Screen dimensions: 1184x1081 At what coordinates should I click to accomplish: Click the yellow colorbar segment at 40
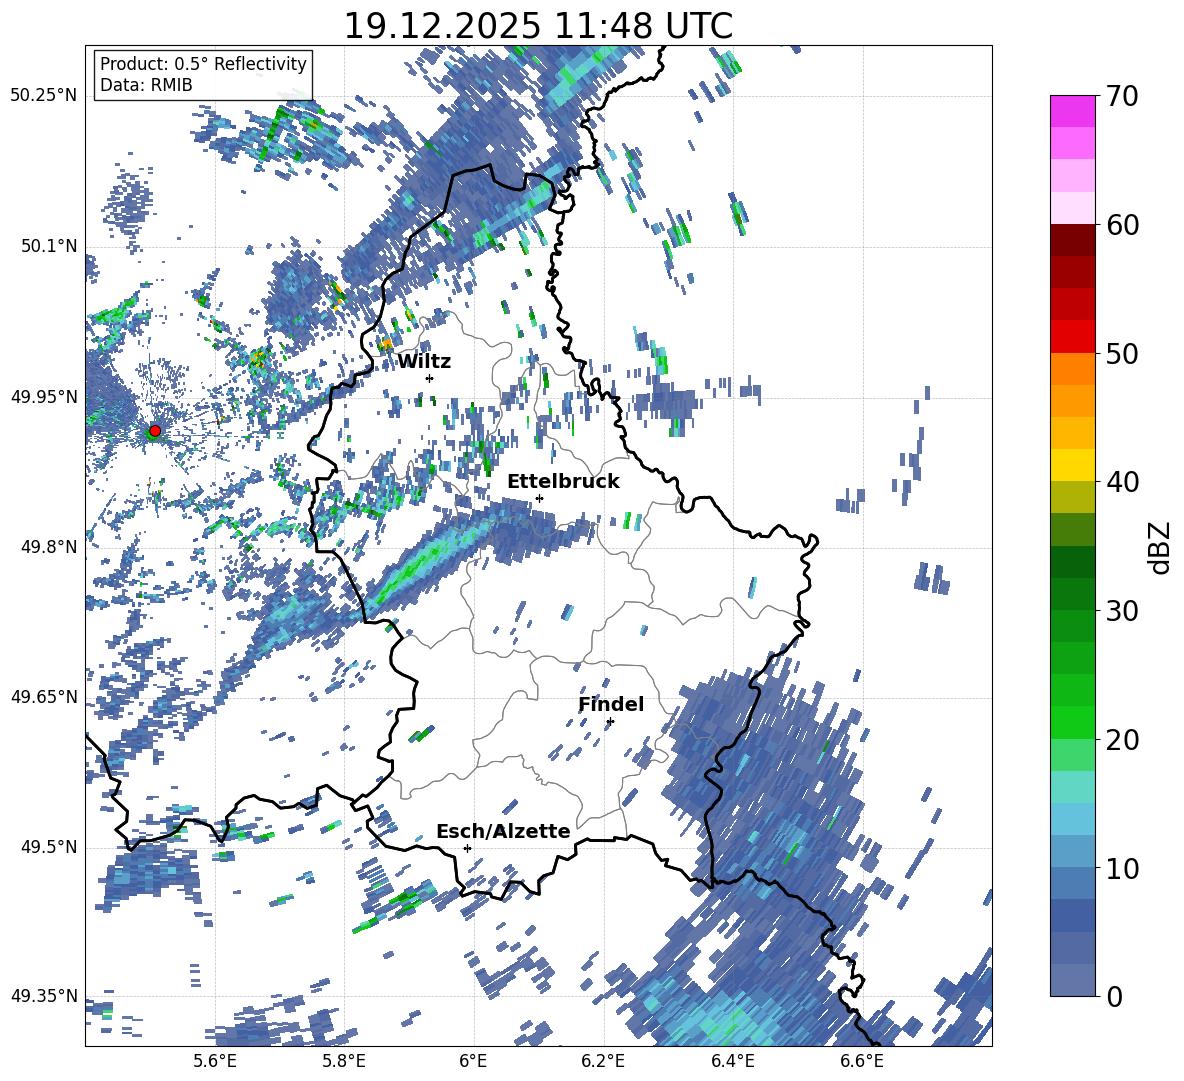pyautogui.click(x=1072, y=465)
